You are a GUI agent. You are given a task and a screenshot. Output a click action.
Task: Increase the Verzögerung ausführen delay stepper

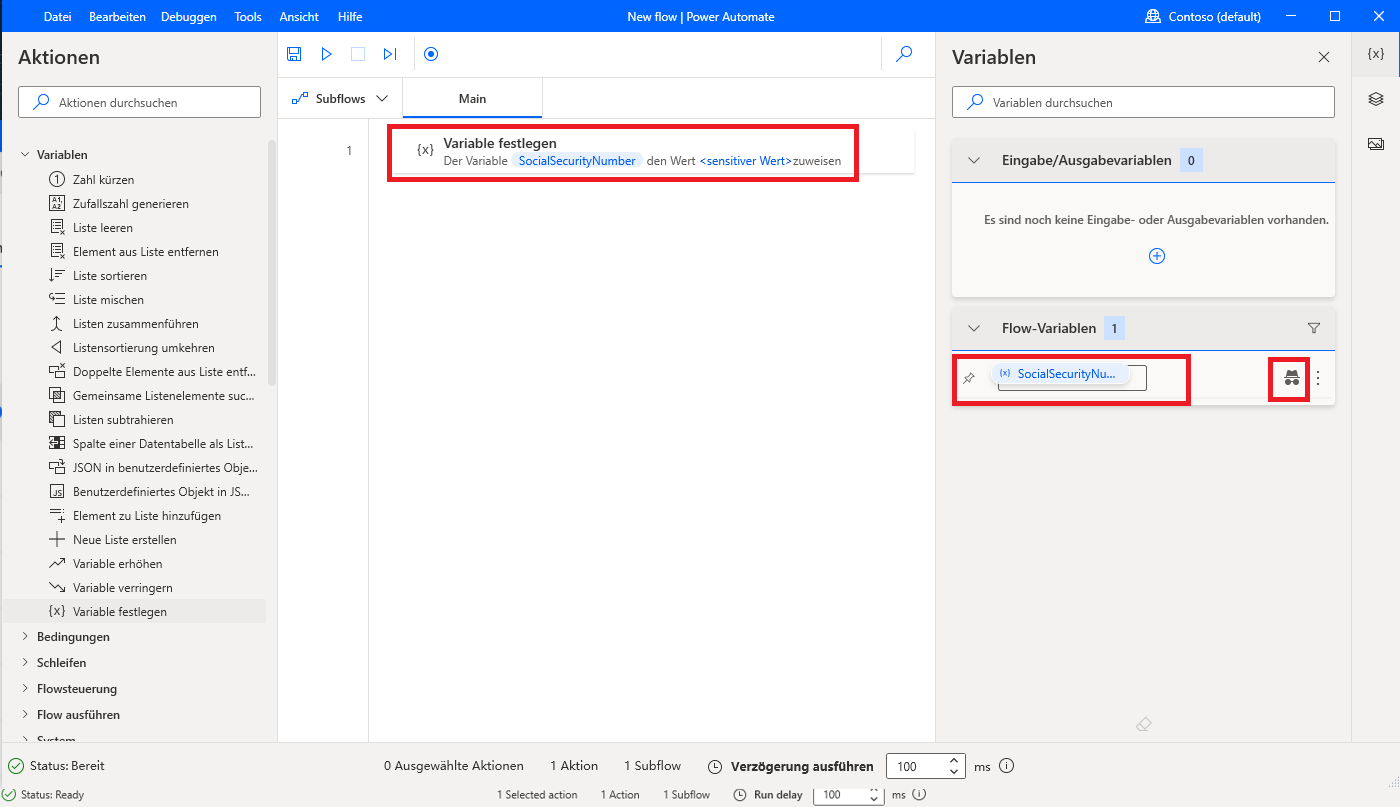tap(955, 761)
